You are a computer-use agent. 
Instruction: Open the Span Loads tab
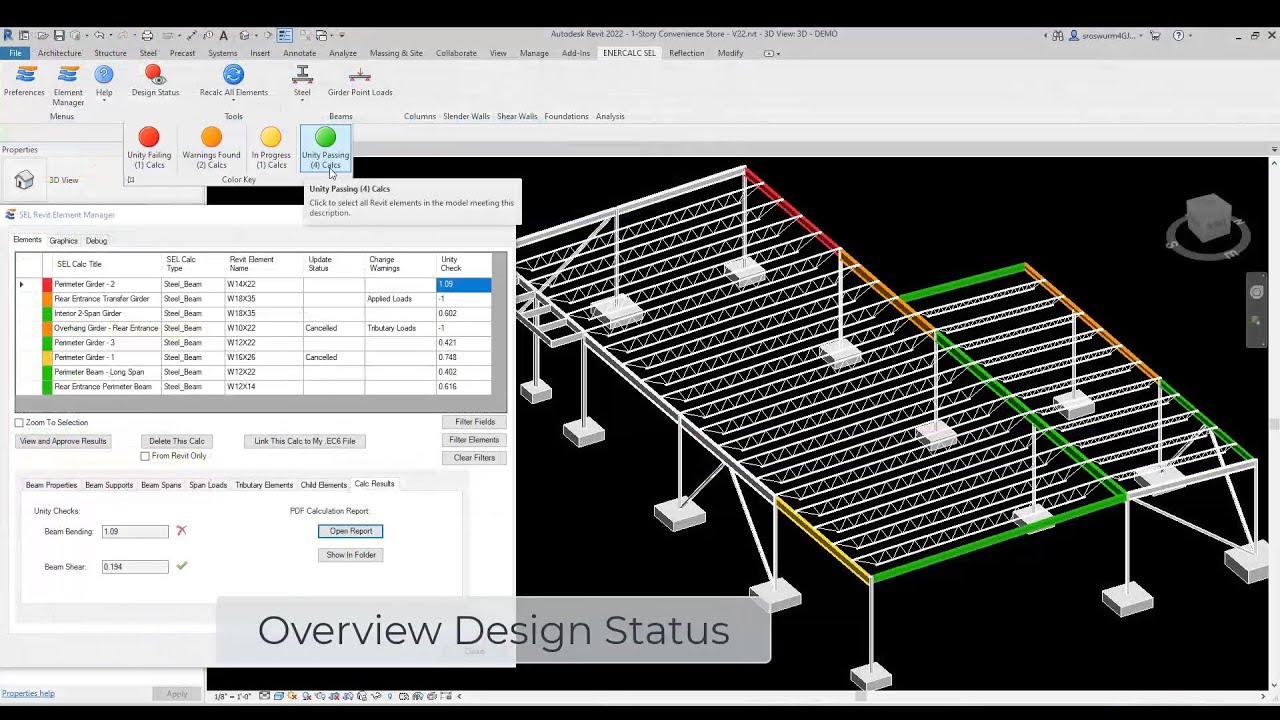(x=208, y=485)
